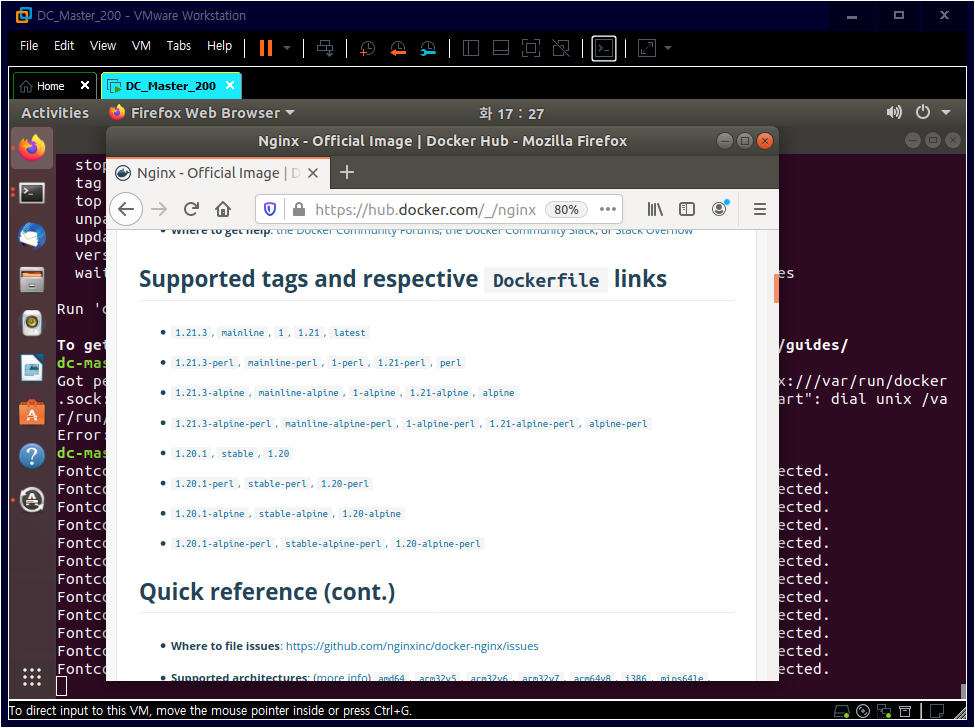Image resolution: width=975 pixels, height=728 pixels.
Task: Toggle the Firefox sidebar icon
Action: 687,210
